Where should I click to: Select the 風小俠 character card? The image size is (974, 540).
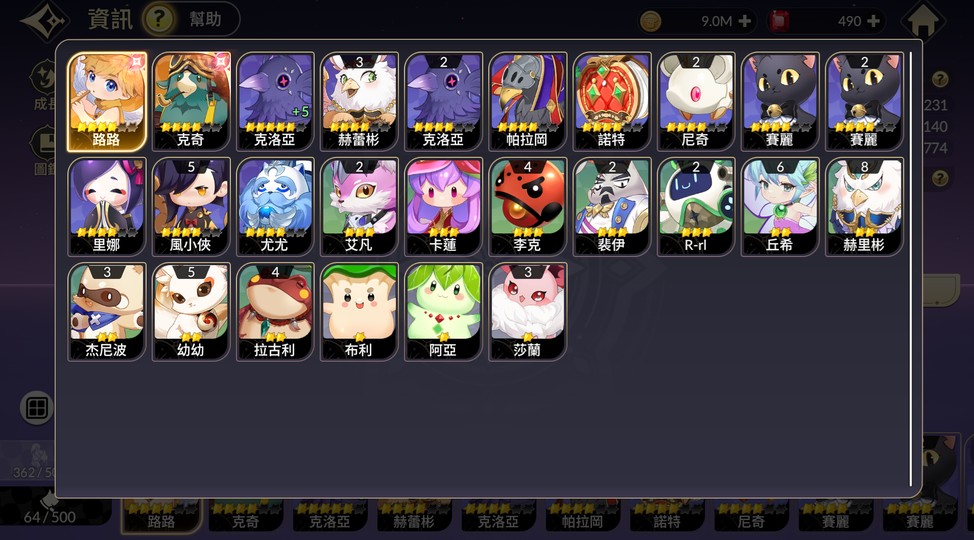click(x=191, y=207)
